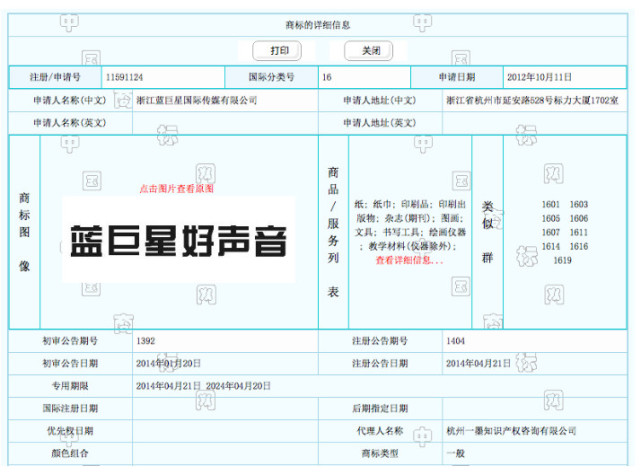Open the 查看详细信息 link
This screenshot has width=641, height=475.
tap(410, 260)
